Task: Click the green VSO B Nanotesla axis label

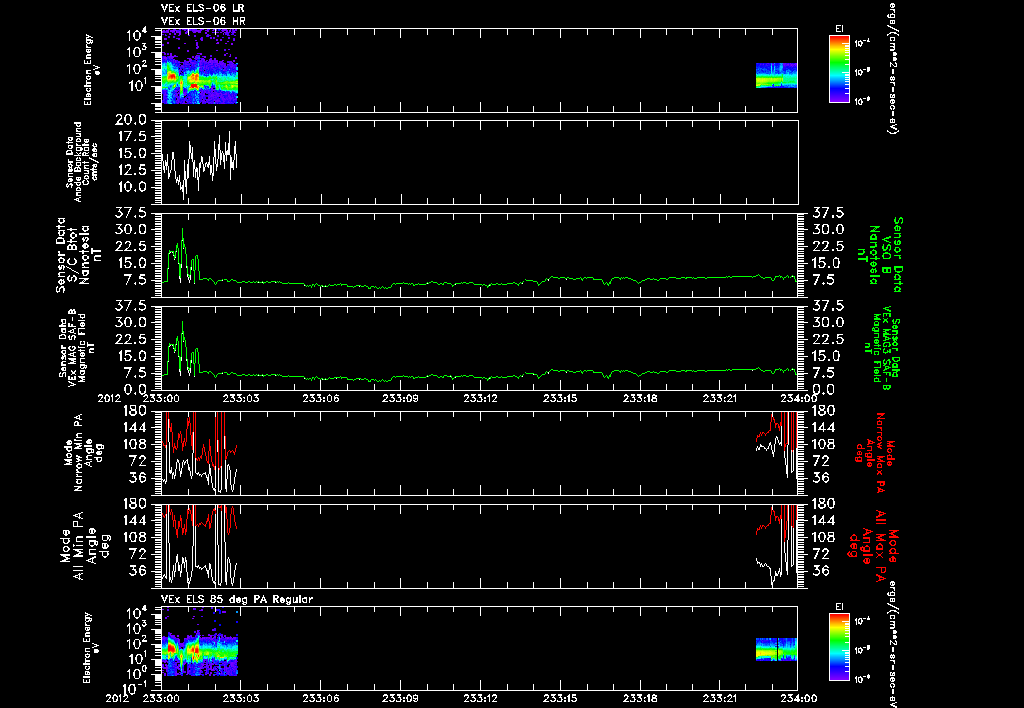Action: [x=880, y=255]
